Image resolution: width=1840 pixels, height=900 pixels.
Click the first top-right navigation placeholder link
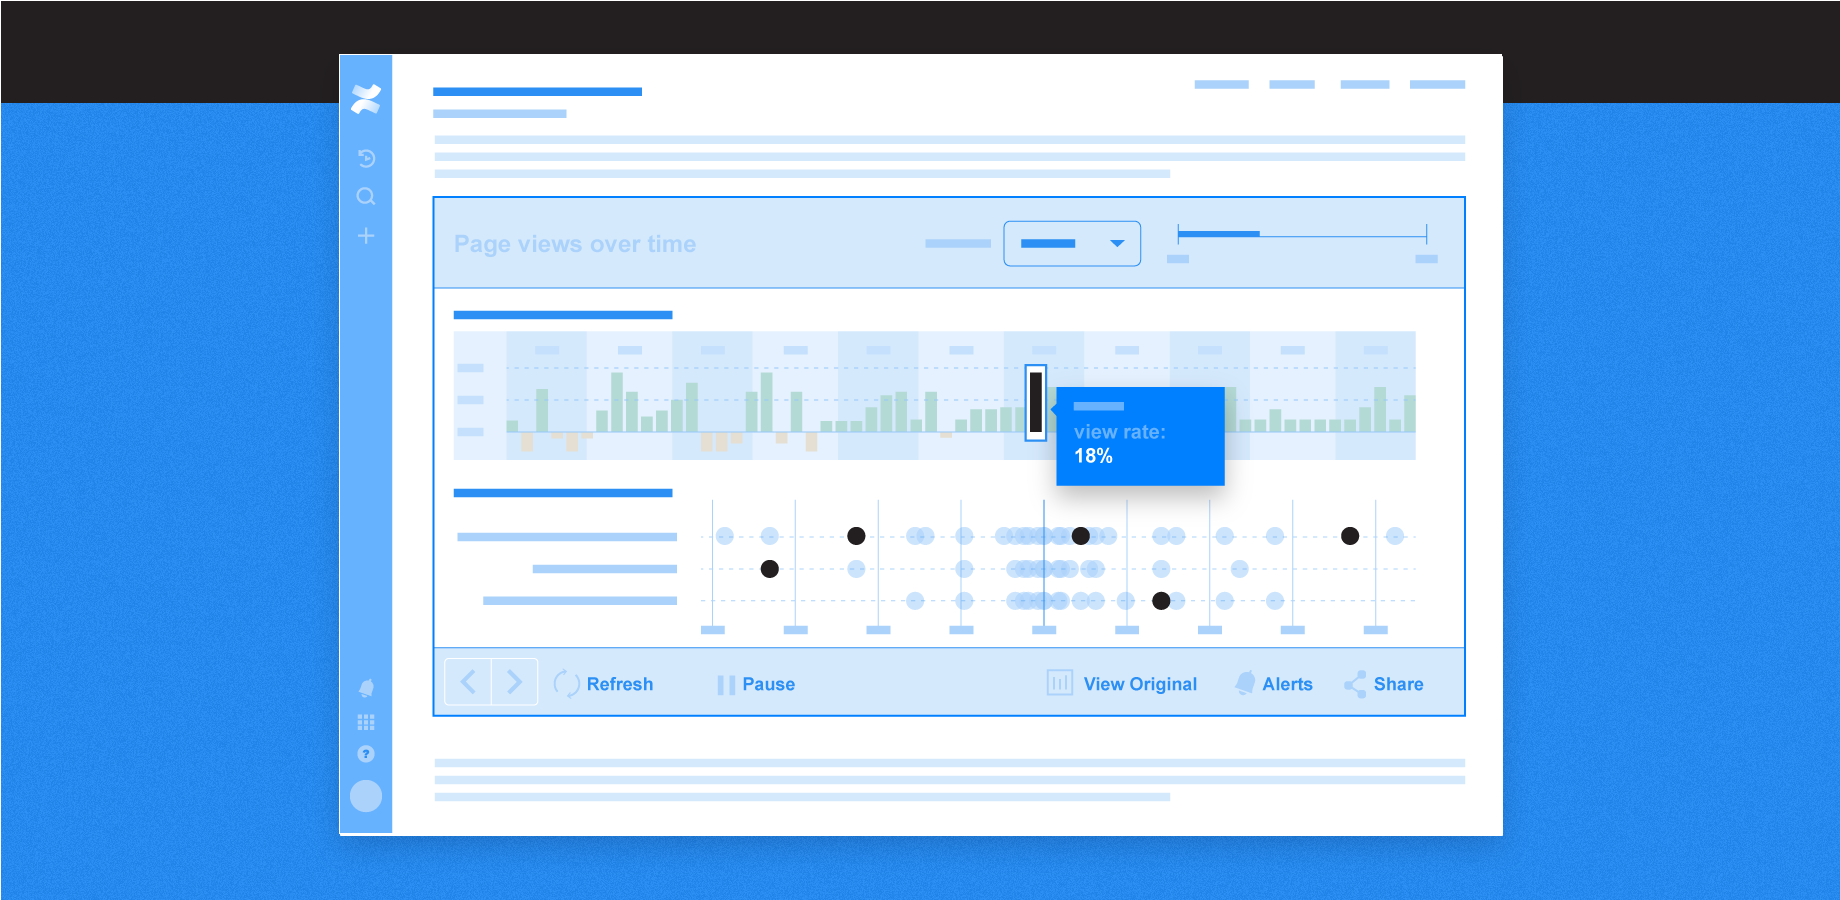pos(1221,85)
